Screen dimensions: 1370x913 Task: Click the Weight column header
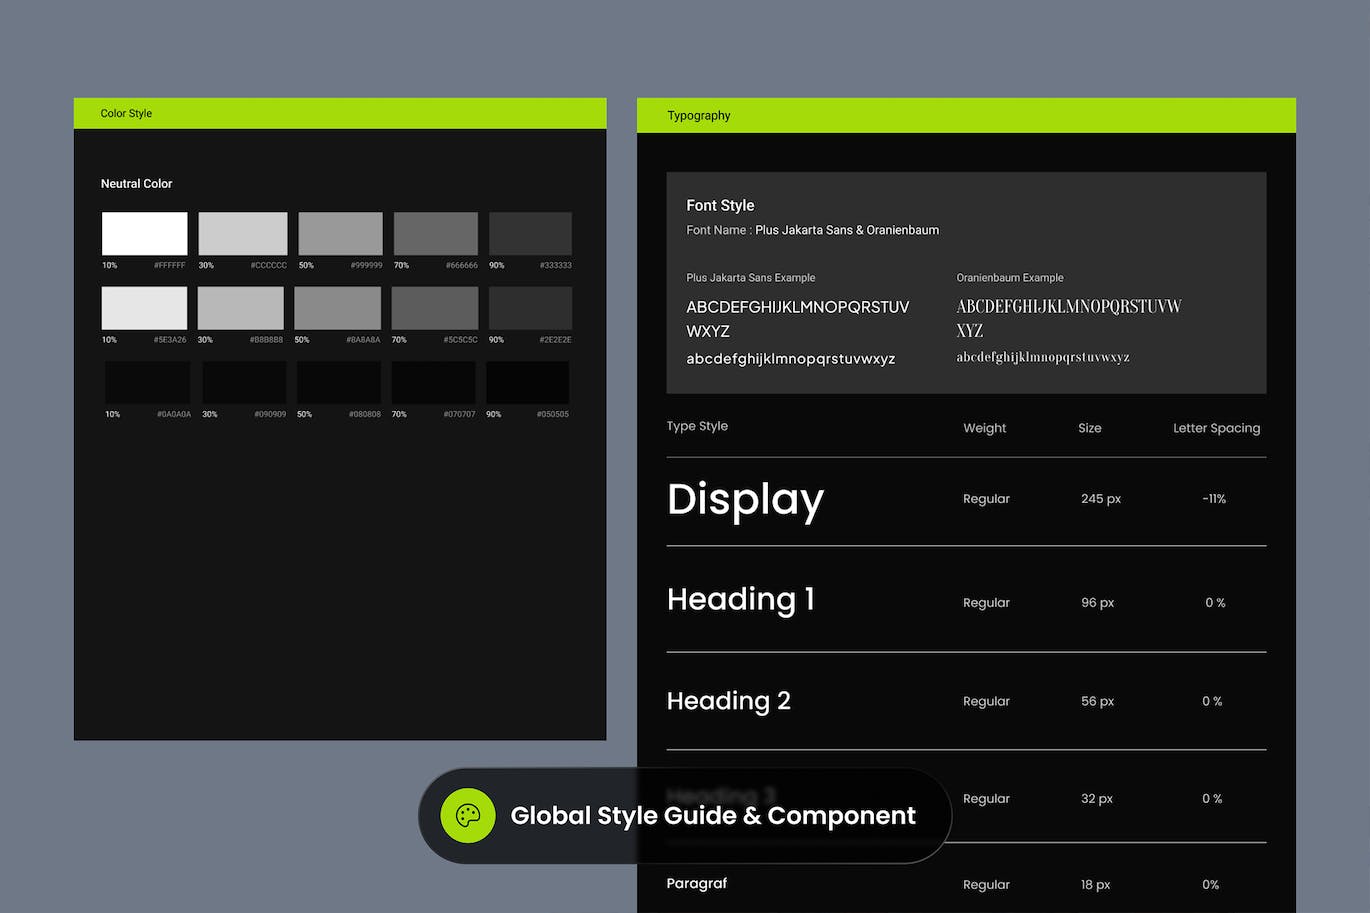[x=985, y=428]
